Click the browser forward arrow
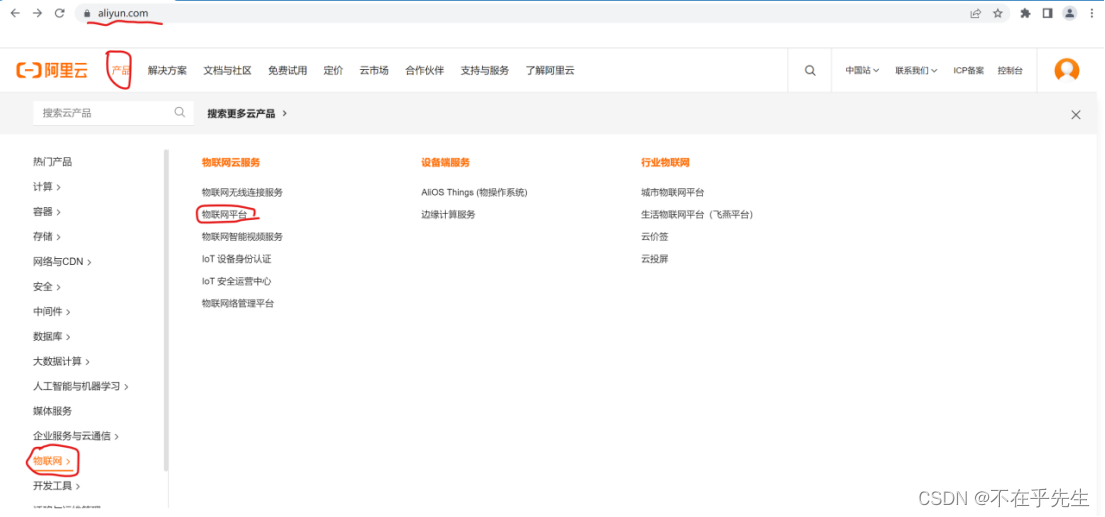This screenshot has width=1105, height=517. (x=37, y=13)
